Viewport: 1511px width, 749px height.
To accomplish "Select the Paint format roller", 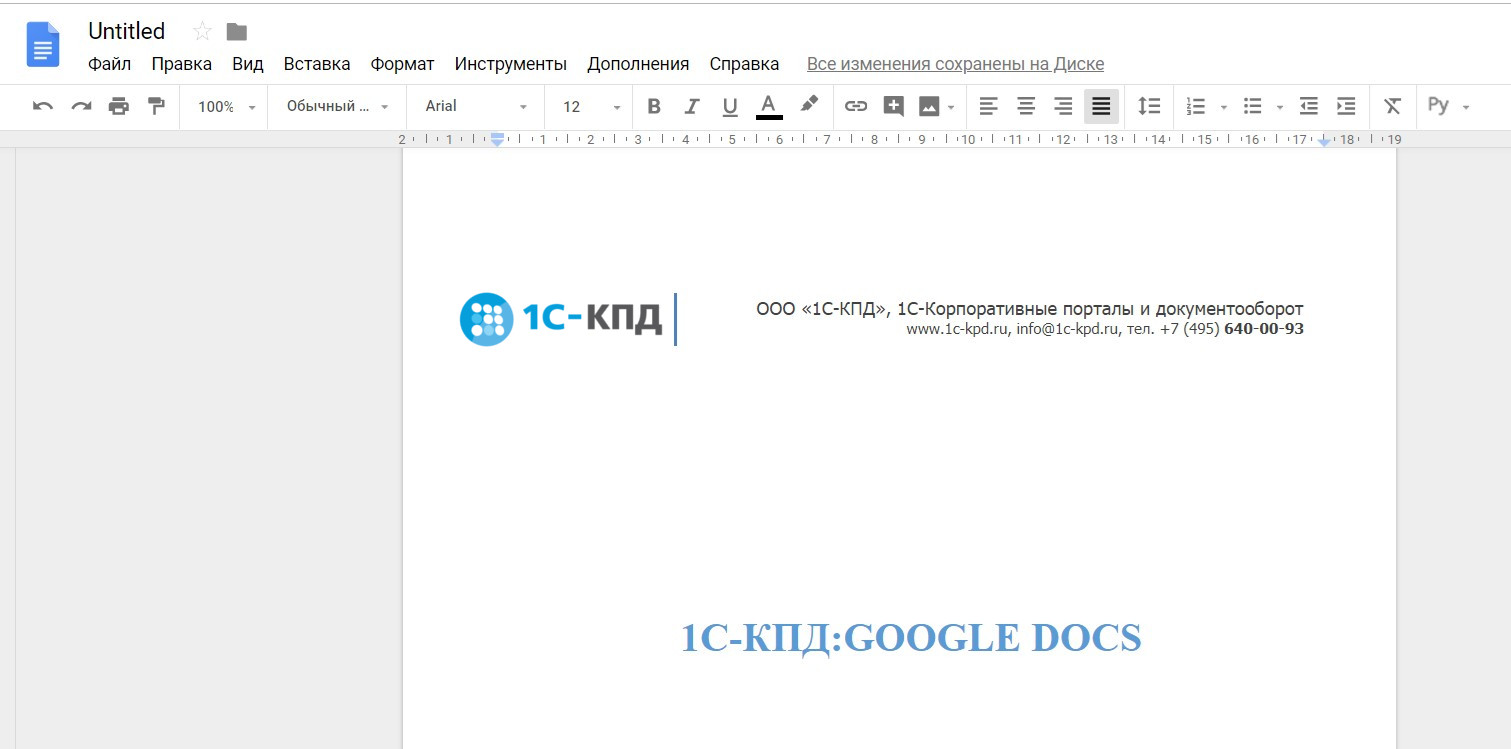I will click(156, 106).
